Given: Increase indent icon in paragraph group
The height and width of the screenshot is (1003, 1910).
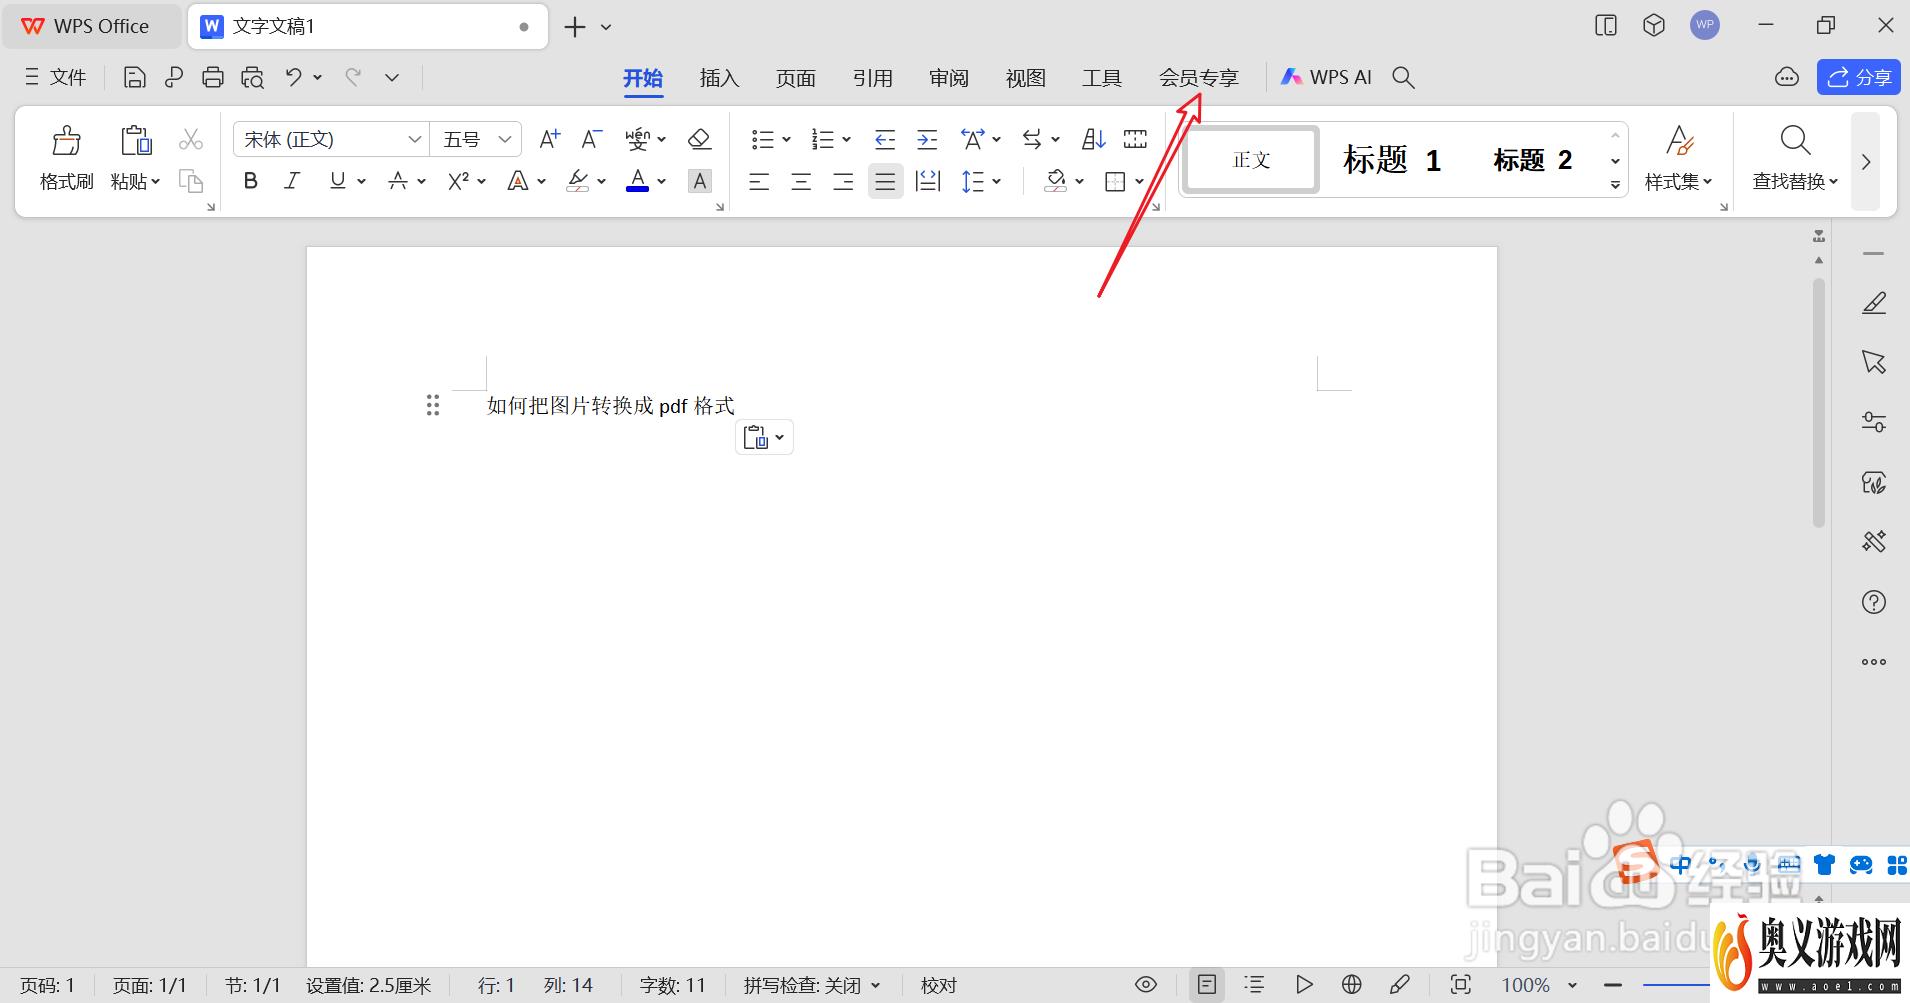Looking at the screenshot, I should (927, 139).
